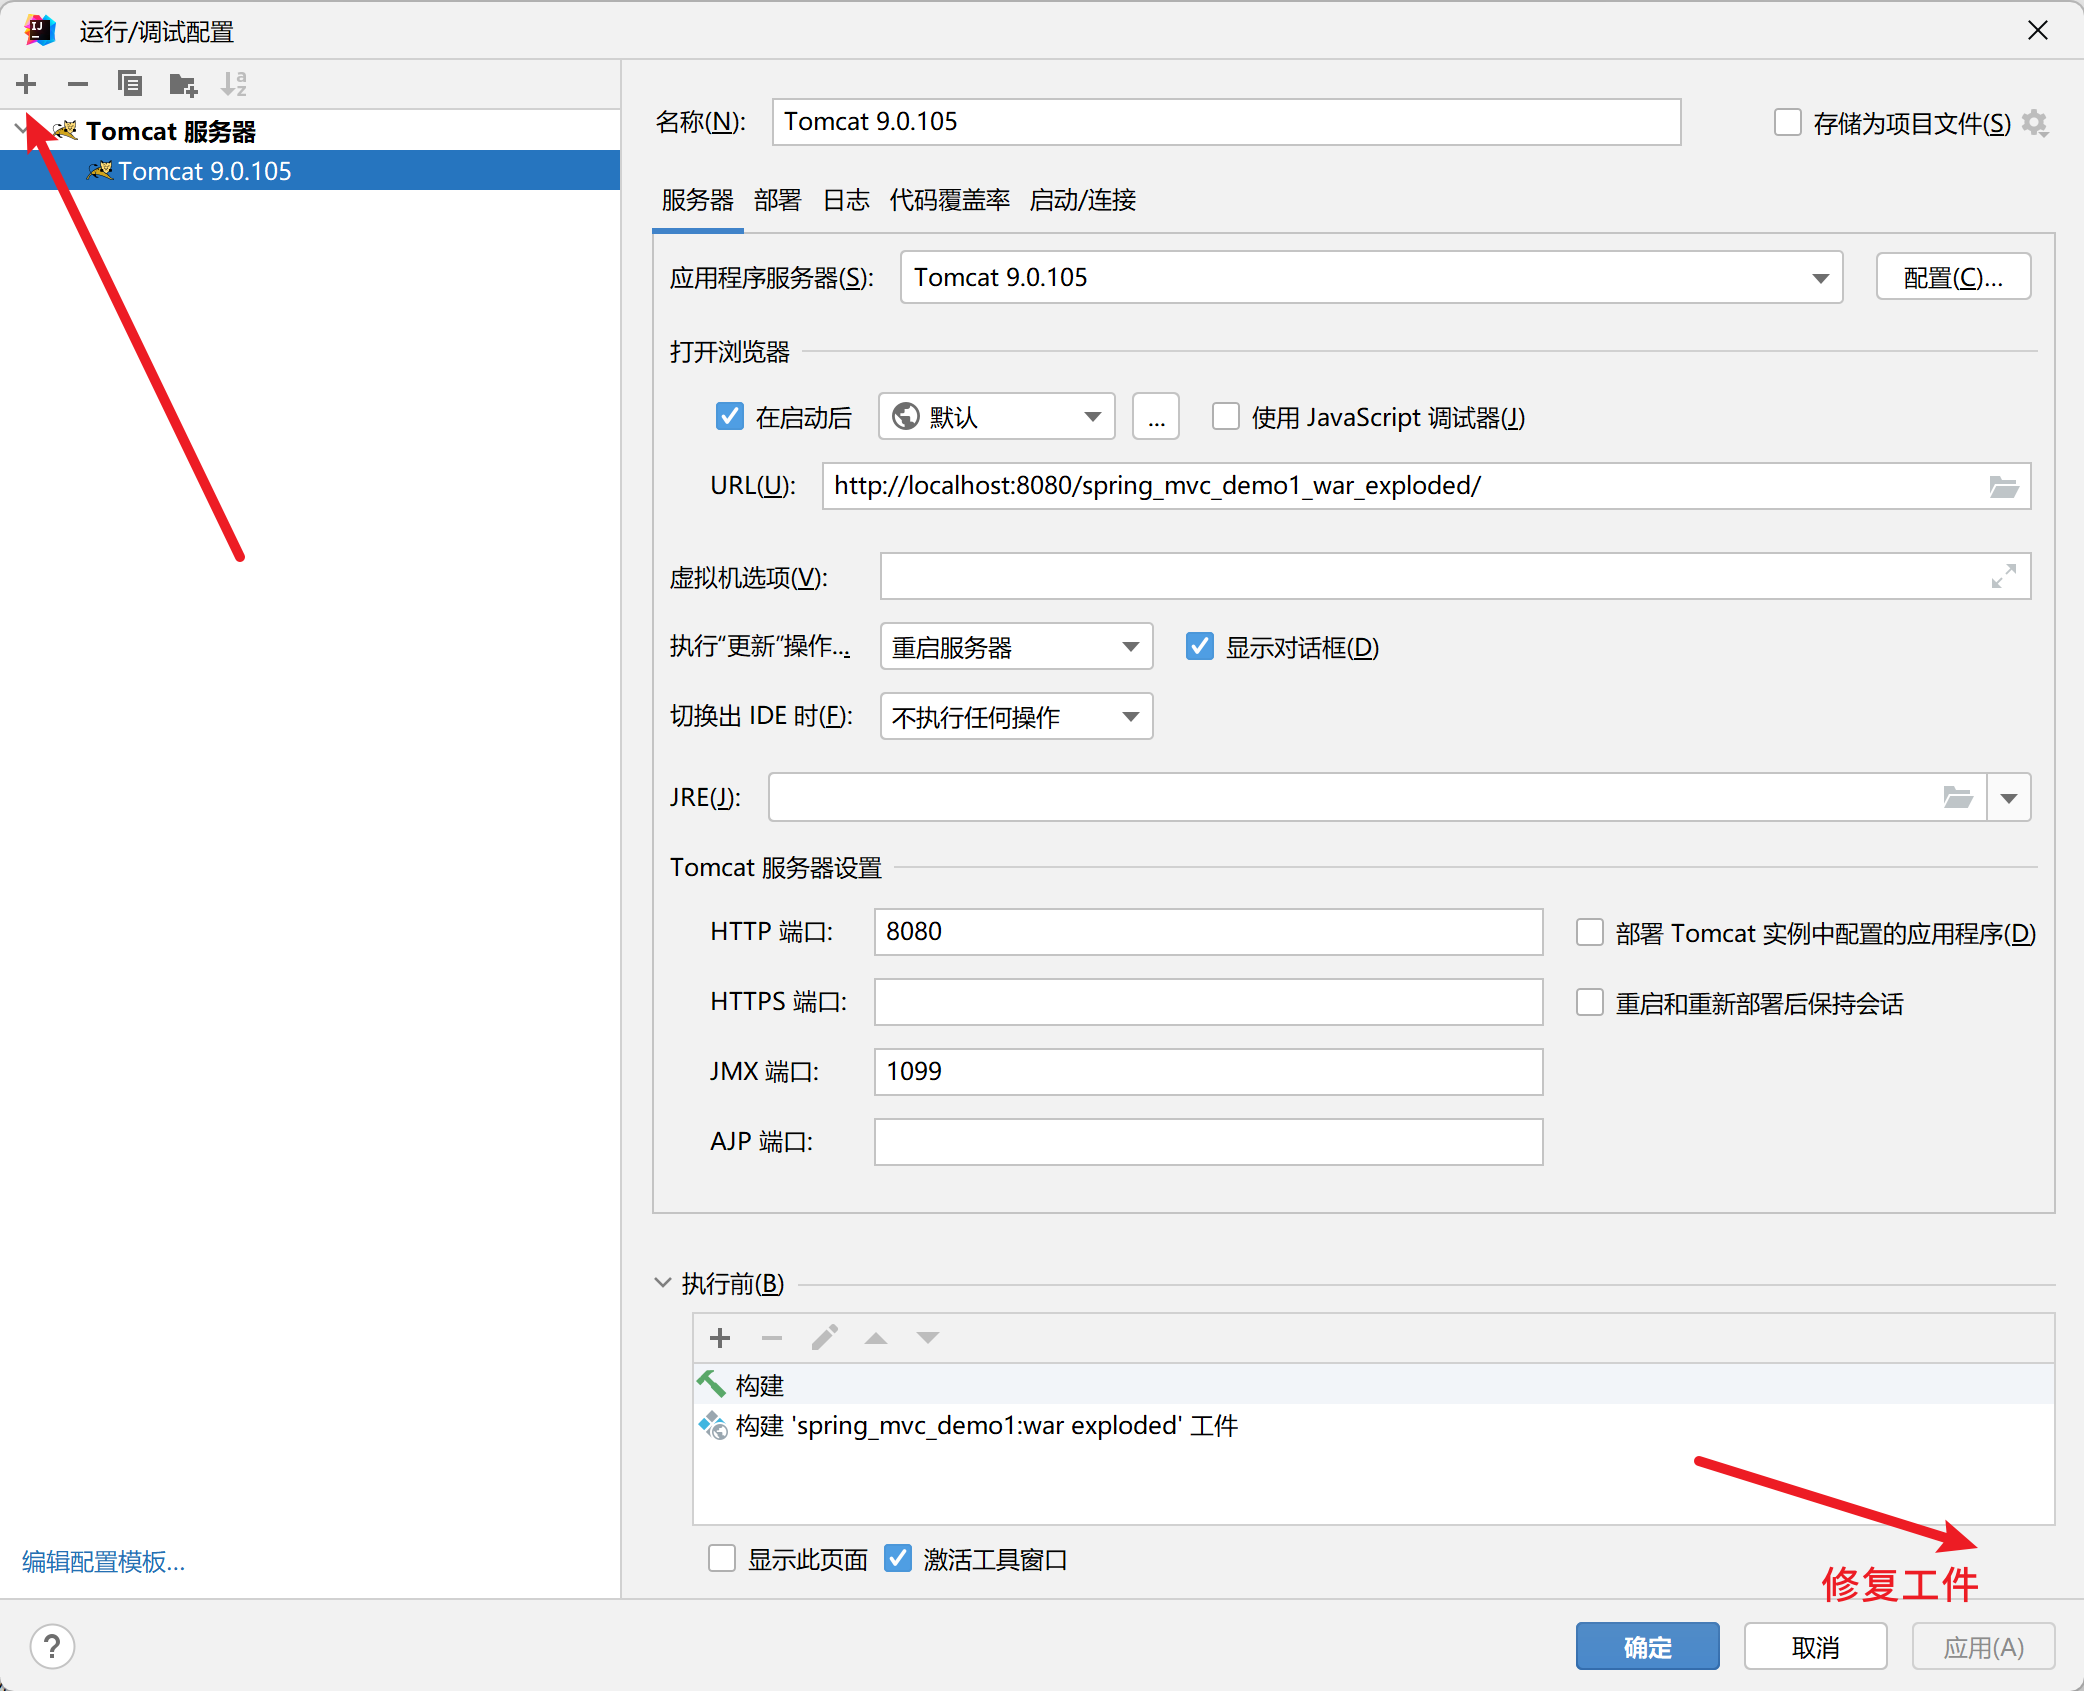Click the folder icon in the URL field
The width and height of the screenshot is (2084, 1691).
(2003, 487)
